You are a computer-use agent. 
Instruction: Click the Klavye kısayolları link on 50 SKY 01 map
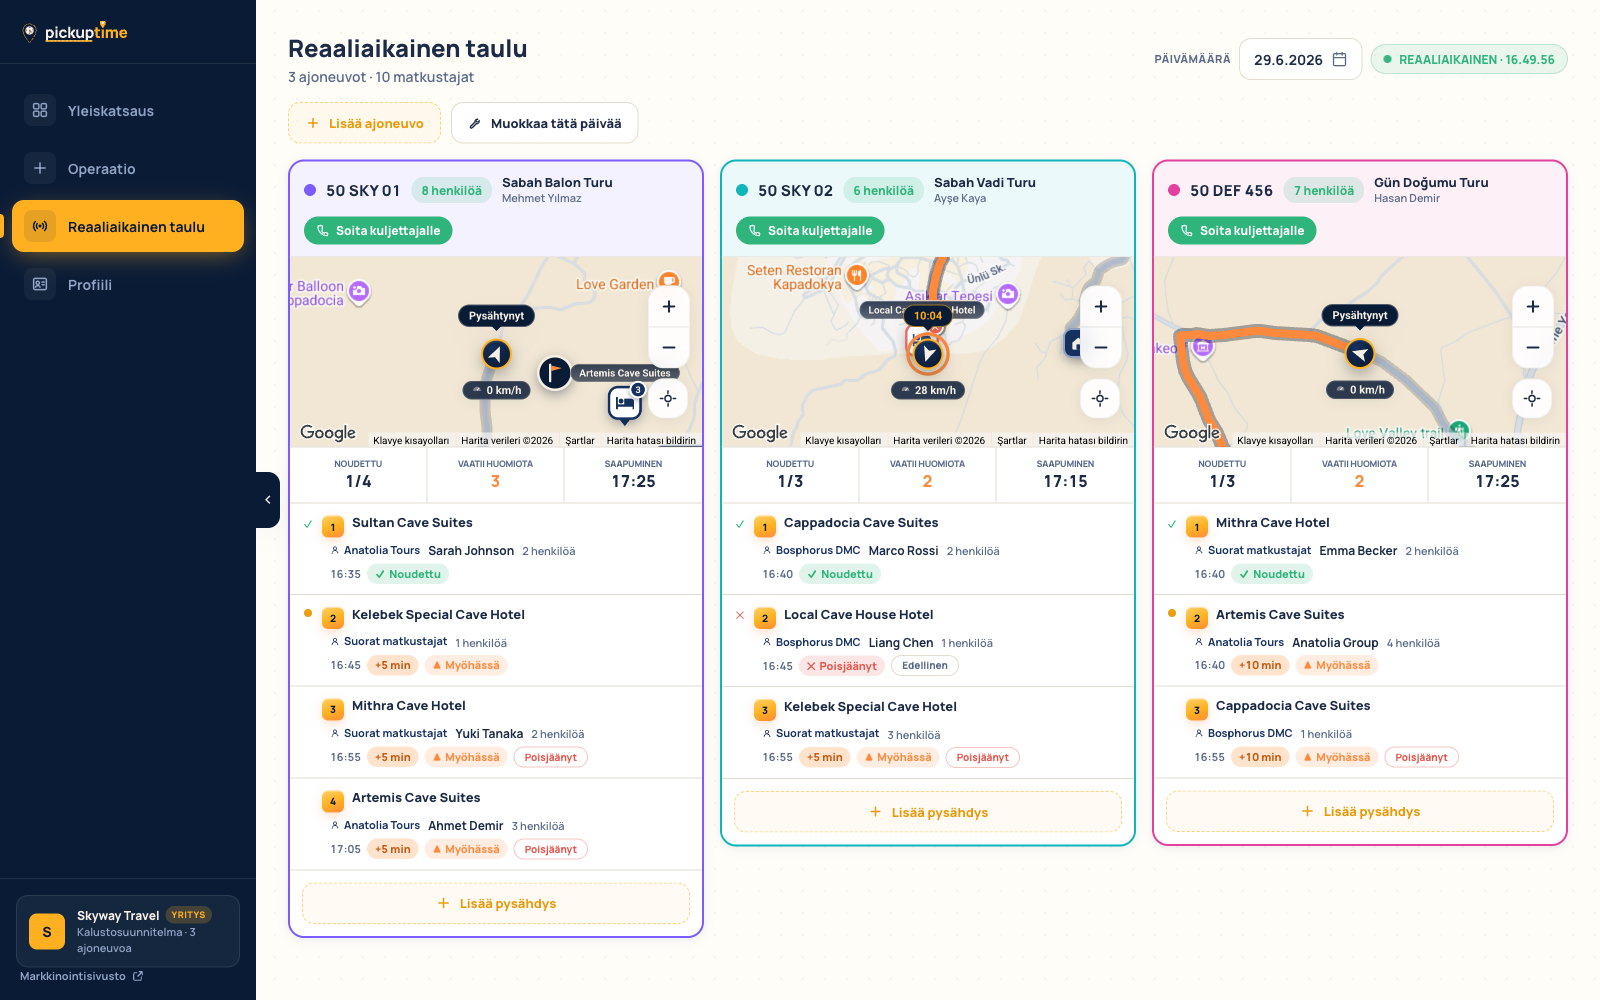click(411, 440)
